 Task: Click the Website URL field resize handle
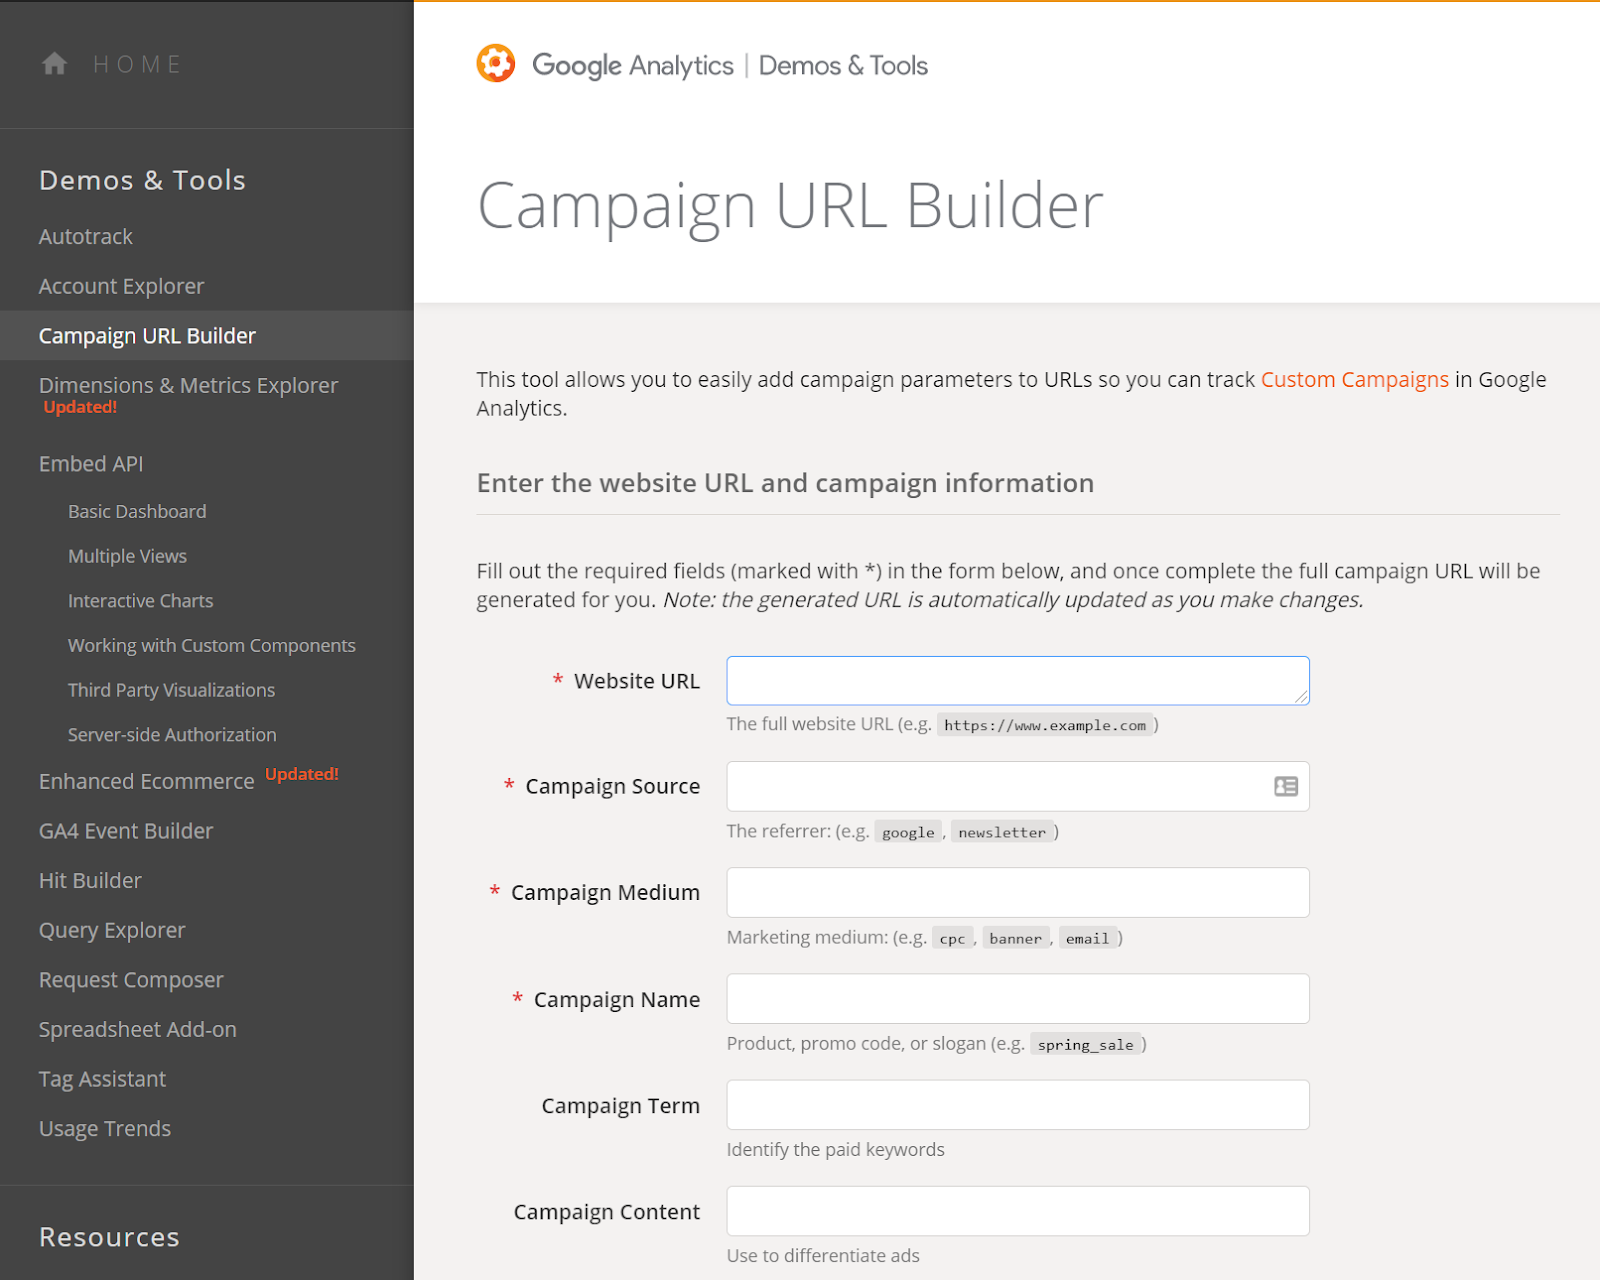[1301, 697]
